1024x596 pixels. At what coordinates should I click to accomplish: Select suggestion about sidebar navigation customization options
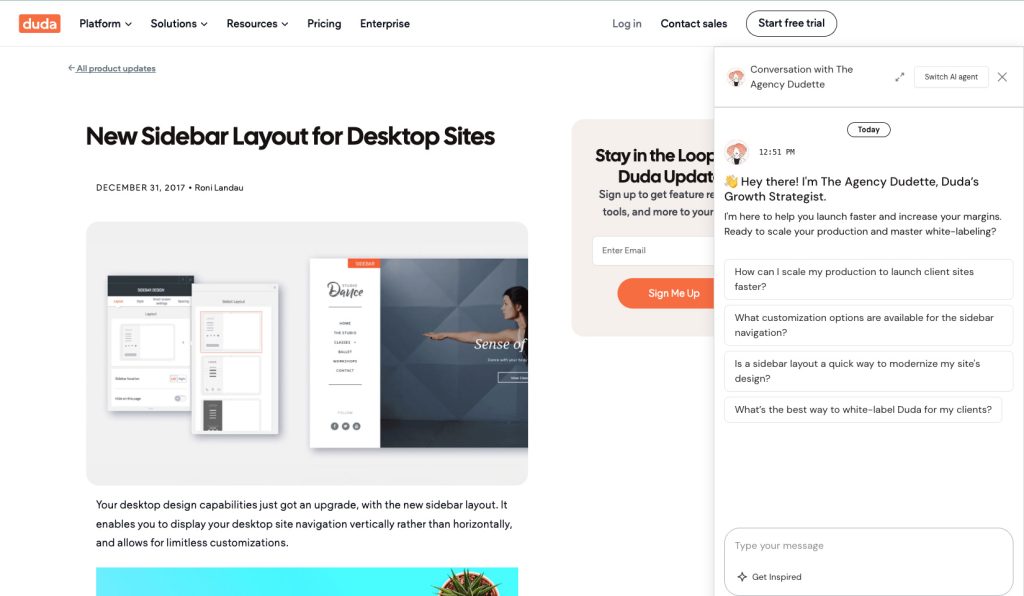click(868, 325)
